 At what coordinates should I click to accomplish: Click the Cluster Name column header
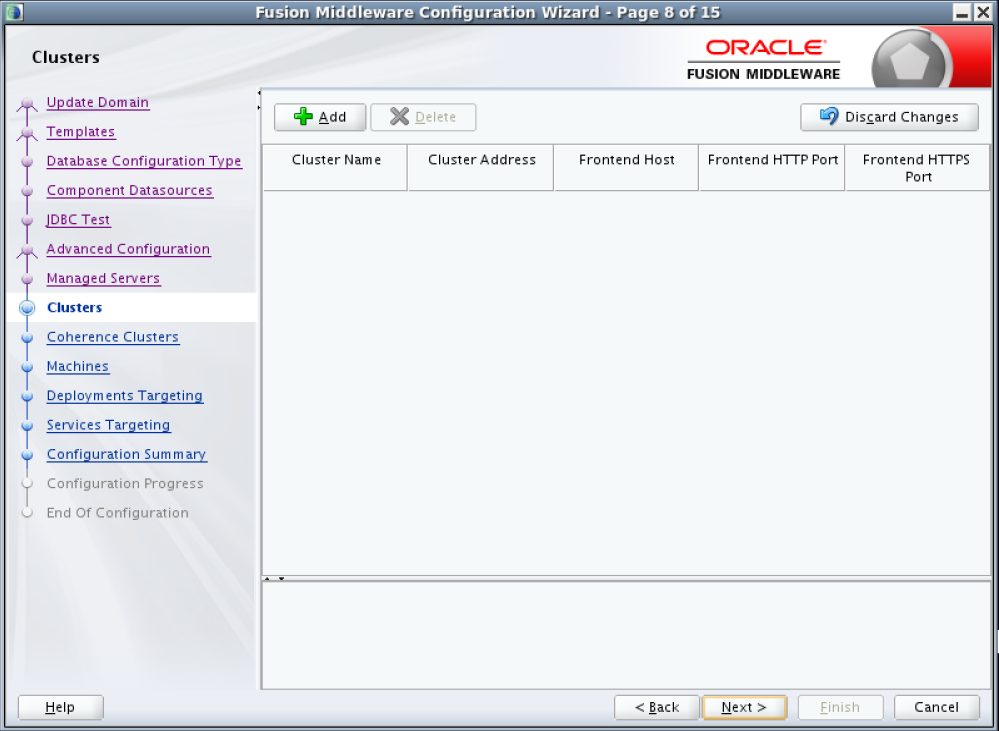tap(335, 168)
